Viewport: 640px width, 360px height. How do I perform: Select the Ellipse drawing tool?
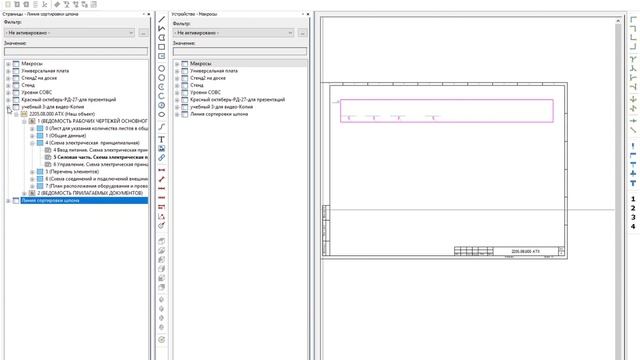[162, 115]
